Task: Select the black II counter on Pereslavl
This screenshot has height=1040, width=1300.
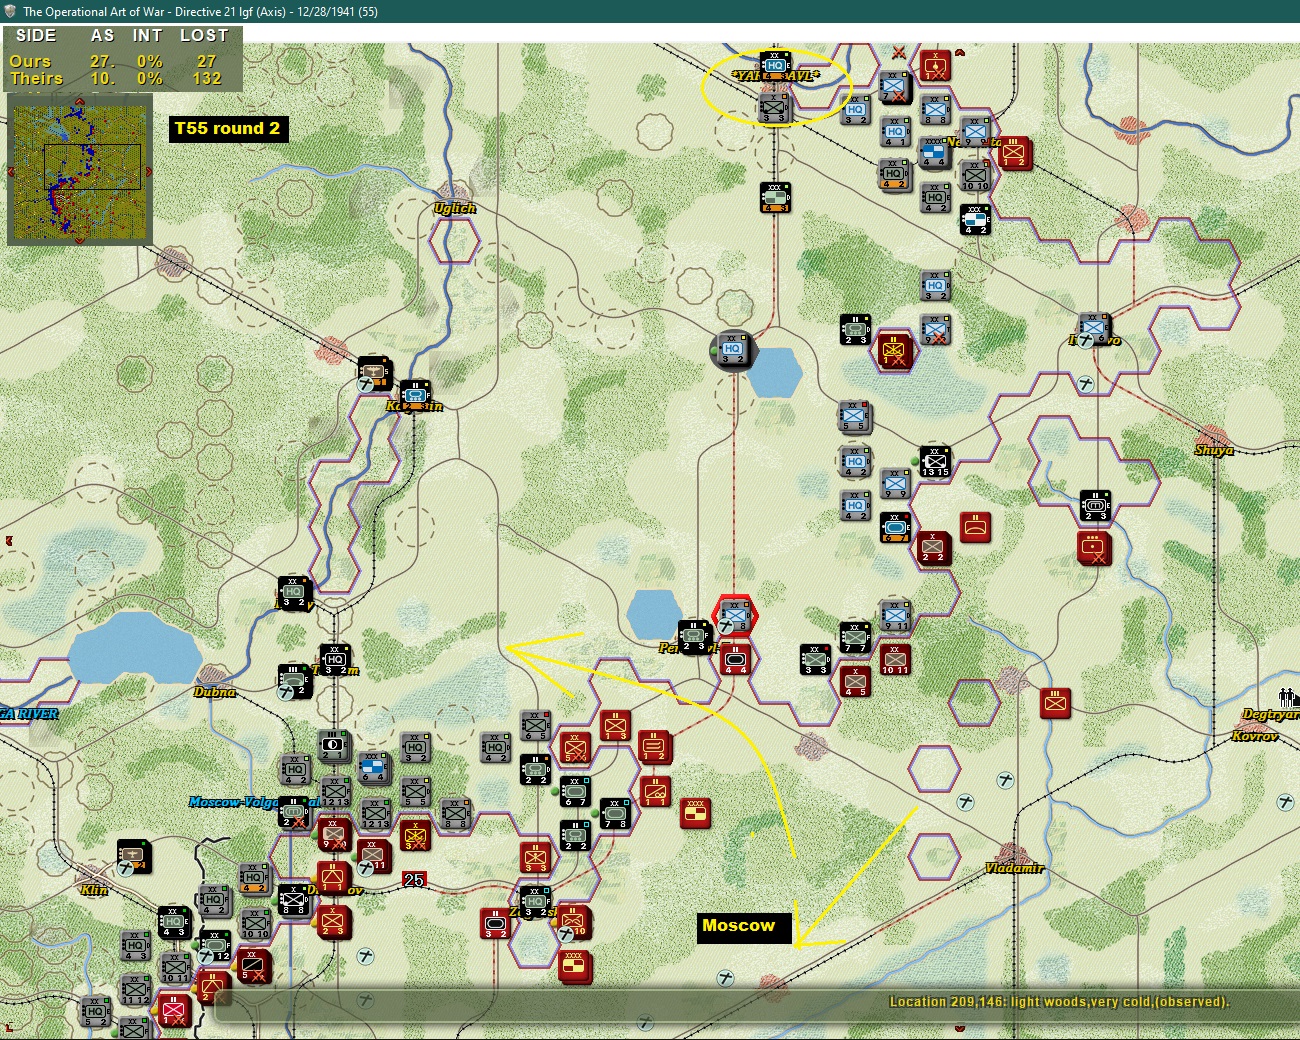Action: click(x=694, y=636)
